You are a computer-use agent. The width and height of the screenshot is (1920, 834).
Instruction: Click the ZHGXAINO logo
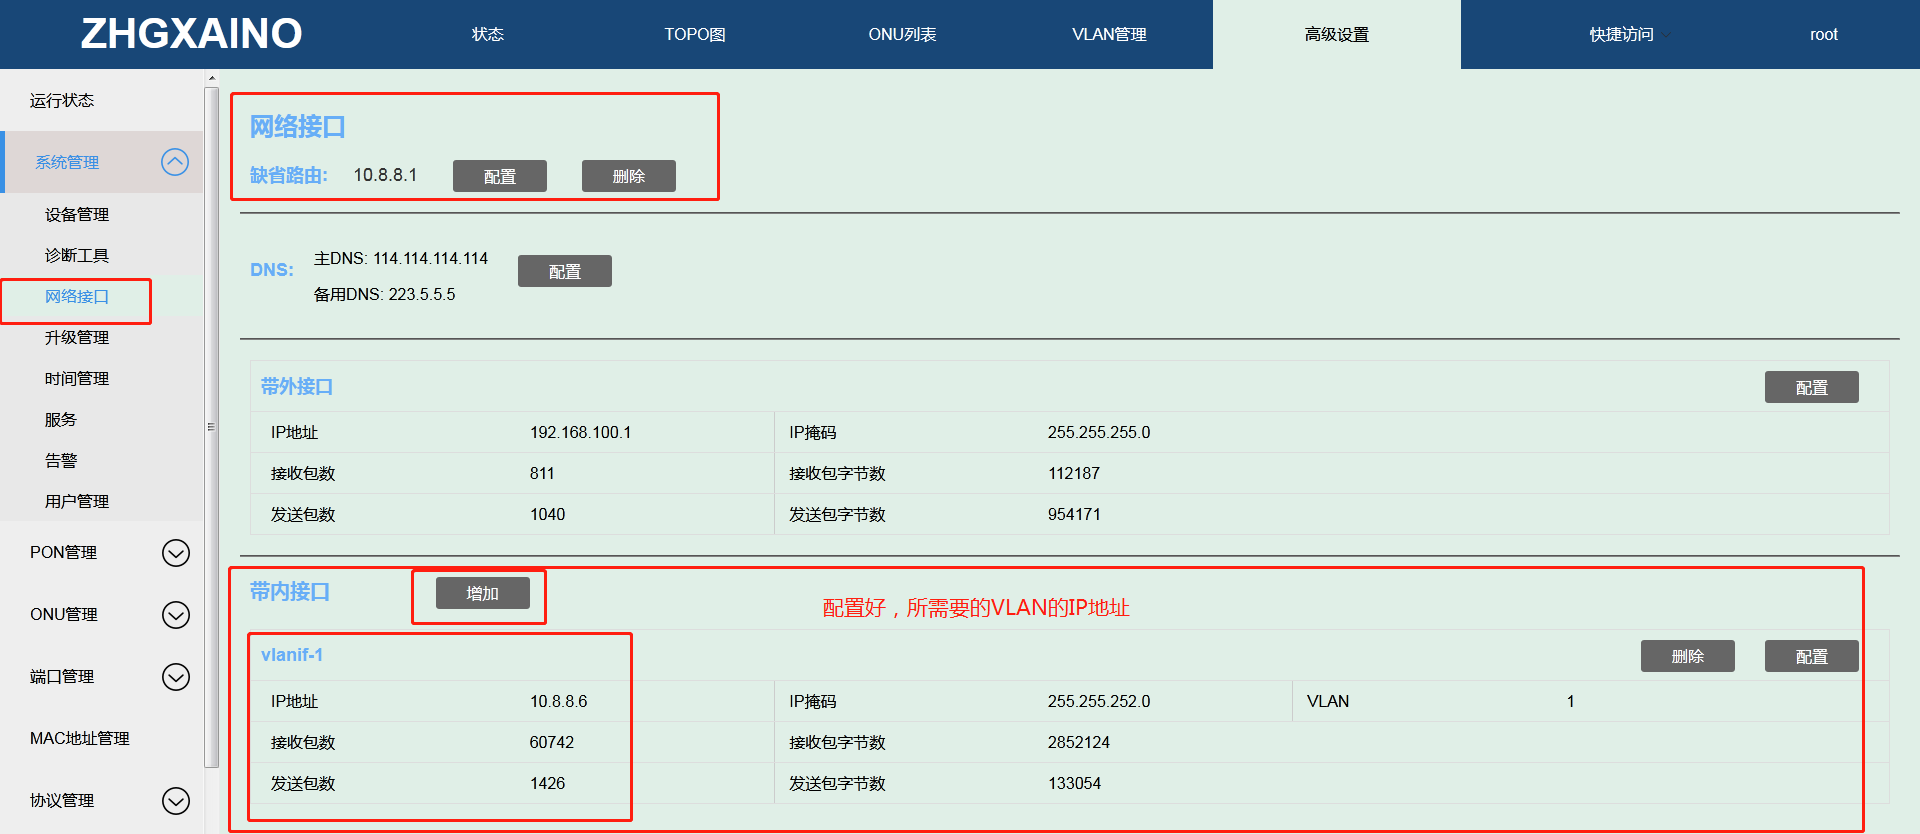191,34
